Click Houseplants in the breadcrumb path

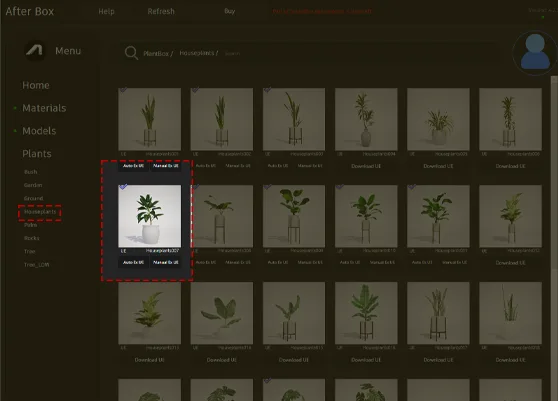pyautogui.click(x=199, y=53)
